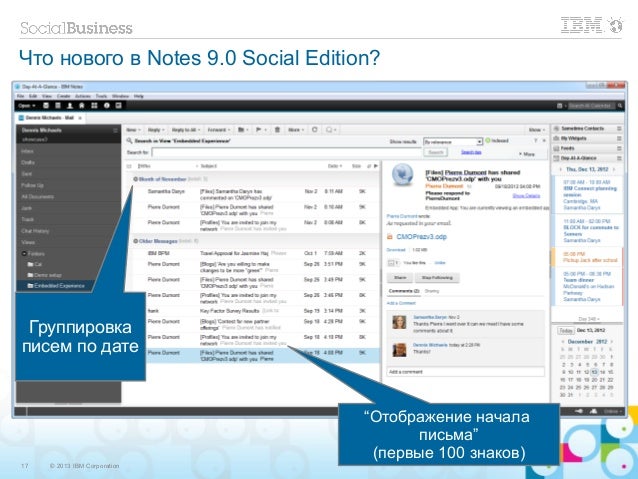This screenshot has height=479, width=638.
Task: Click the magnifier icon beside Search All Calendar
Action: point(620,106)
